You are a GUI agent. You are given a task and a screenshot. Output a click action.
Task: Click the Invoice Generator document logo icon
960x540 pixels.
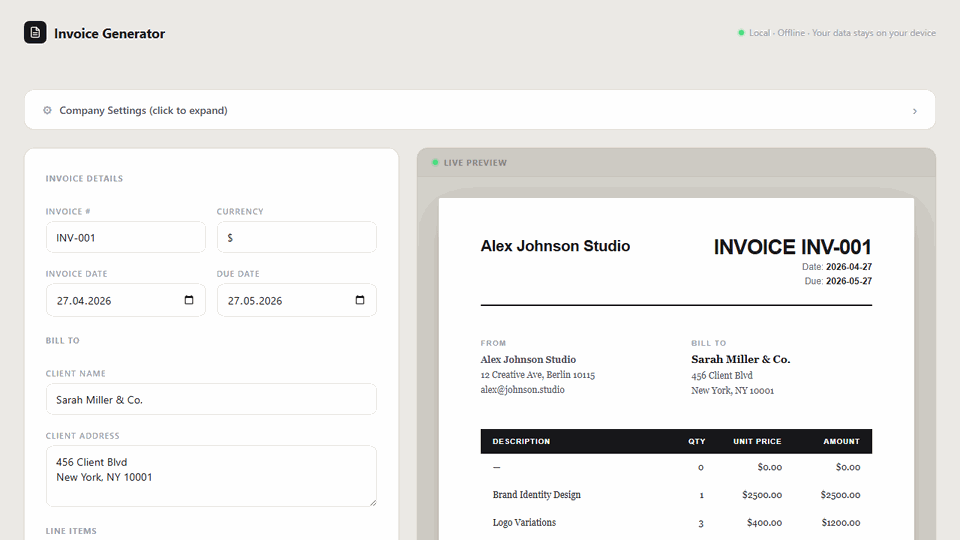point(35,32)
